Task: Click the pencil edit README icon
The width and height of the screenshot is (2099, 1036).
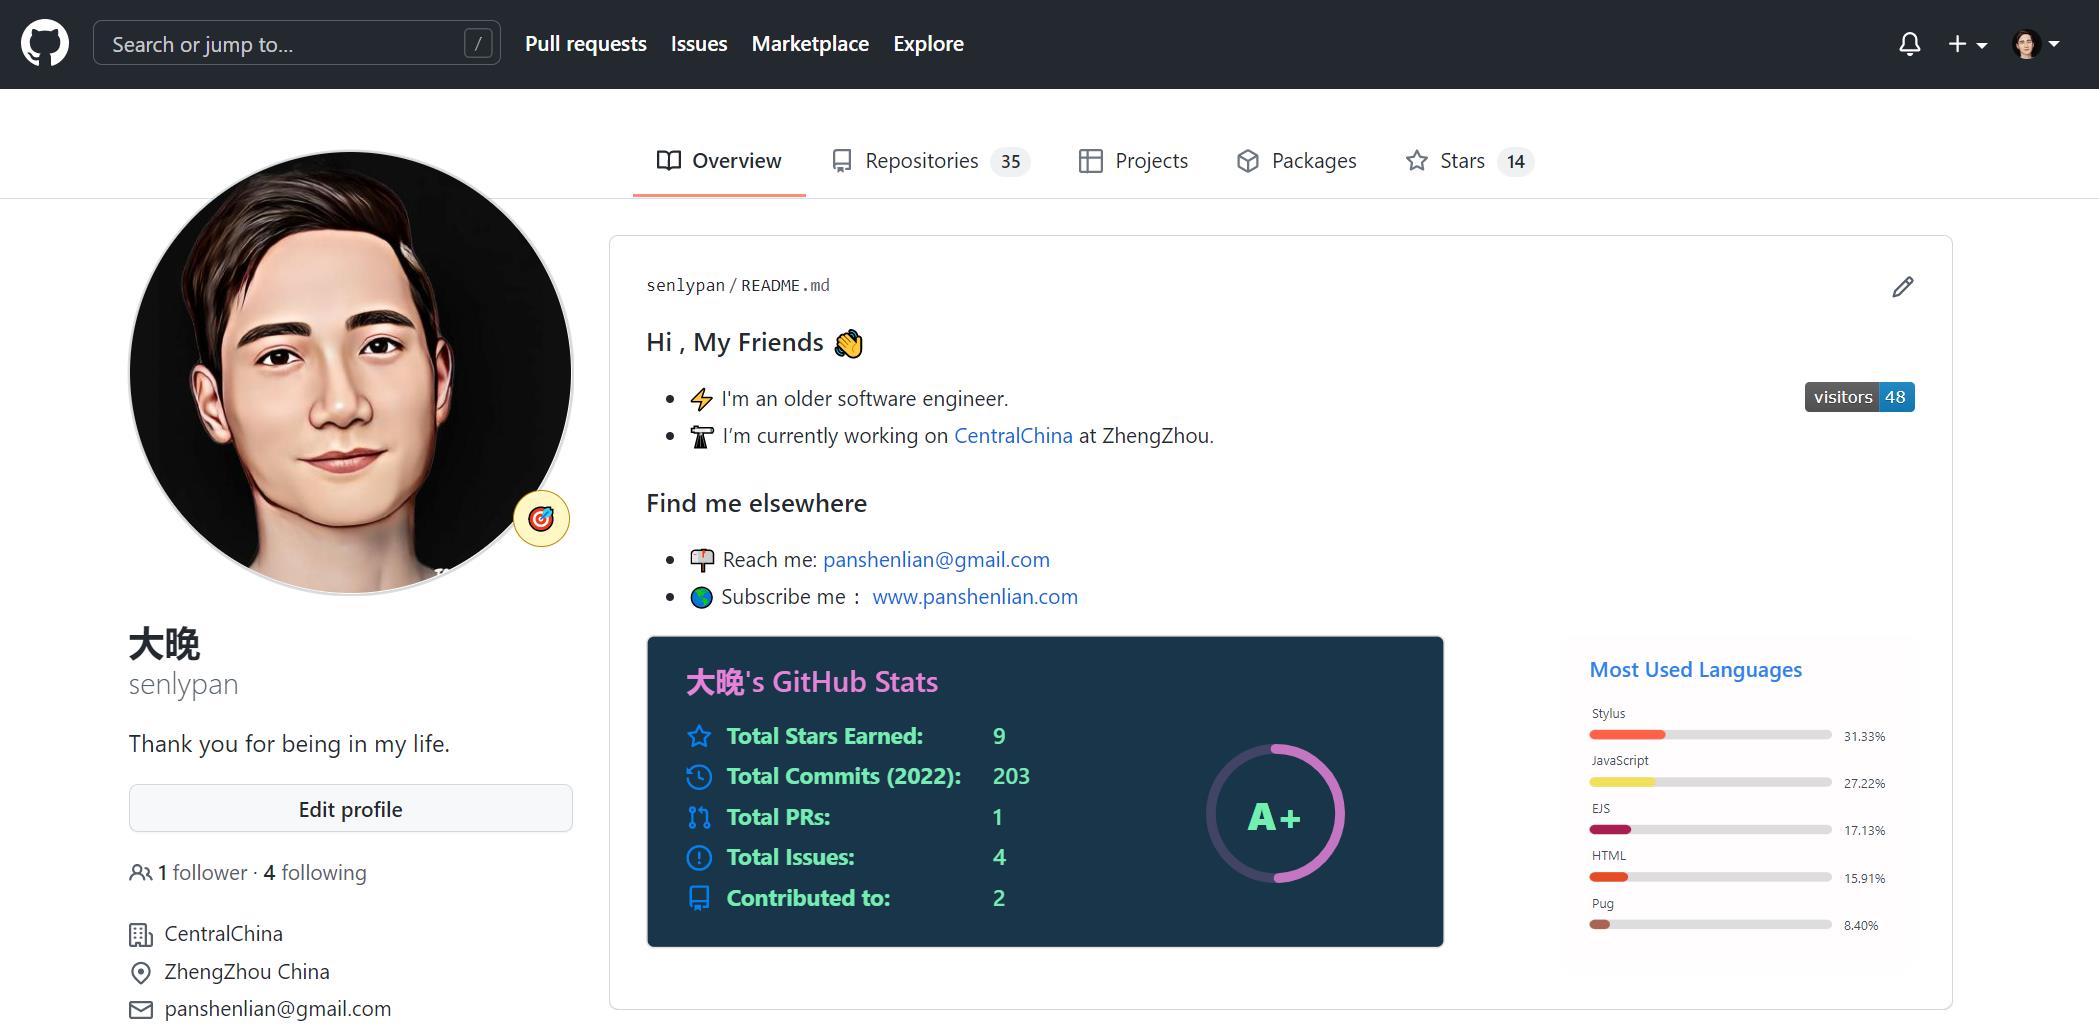Action: pyautogui.click(x=1903, y=287)
